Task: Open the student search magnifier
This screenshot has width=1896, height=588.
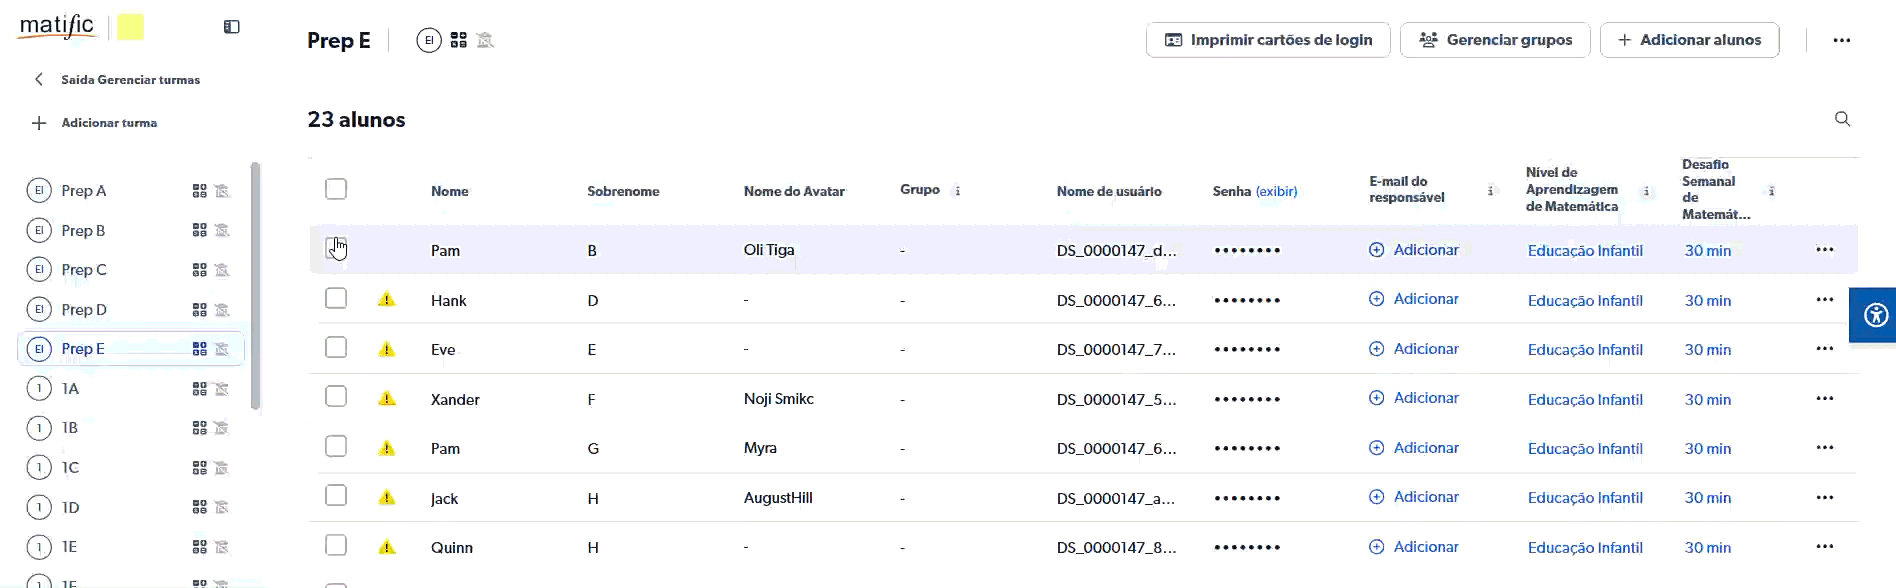Action: coord(1842,119)
